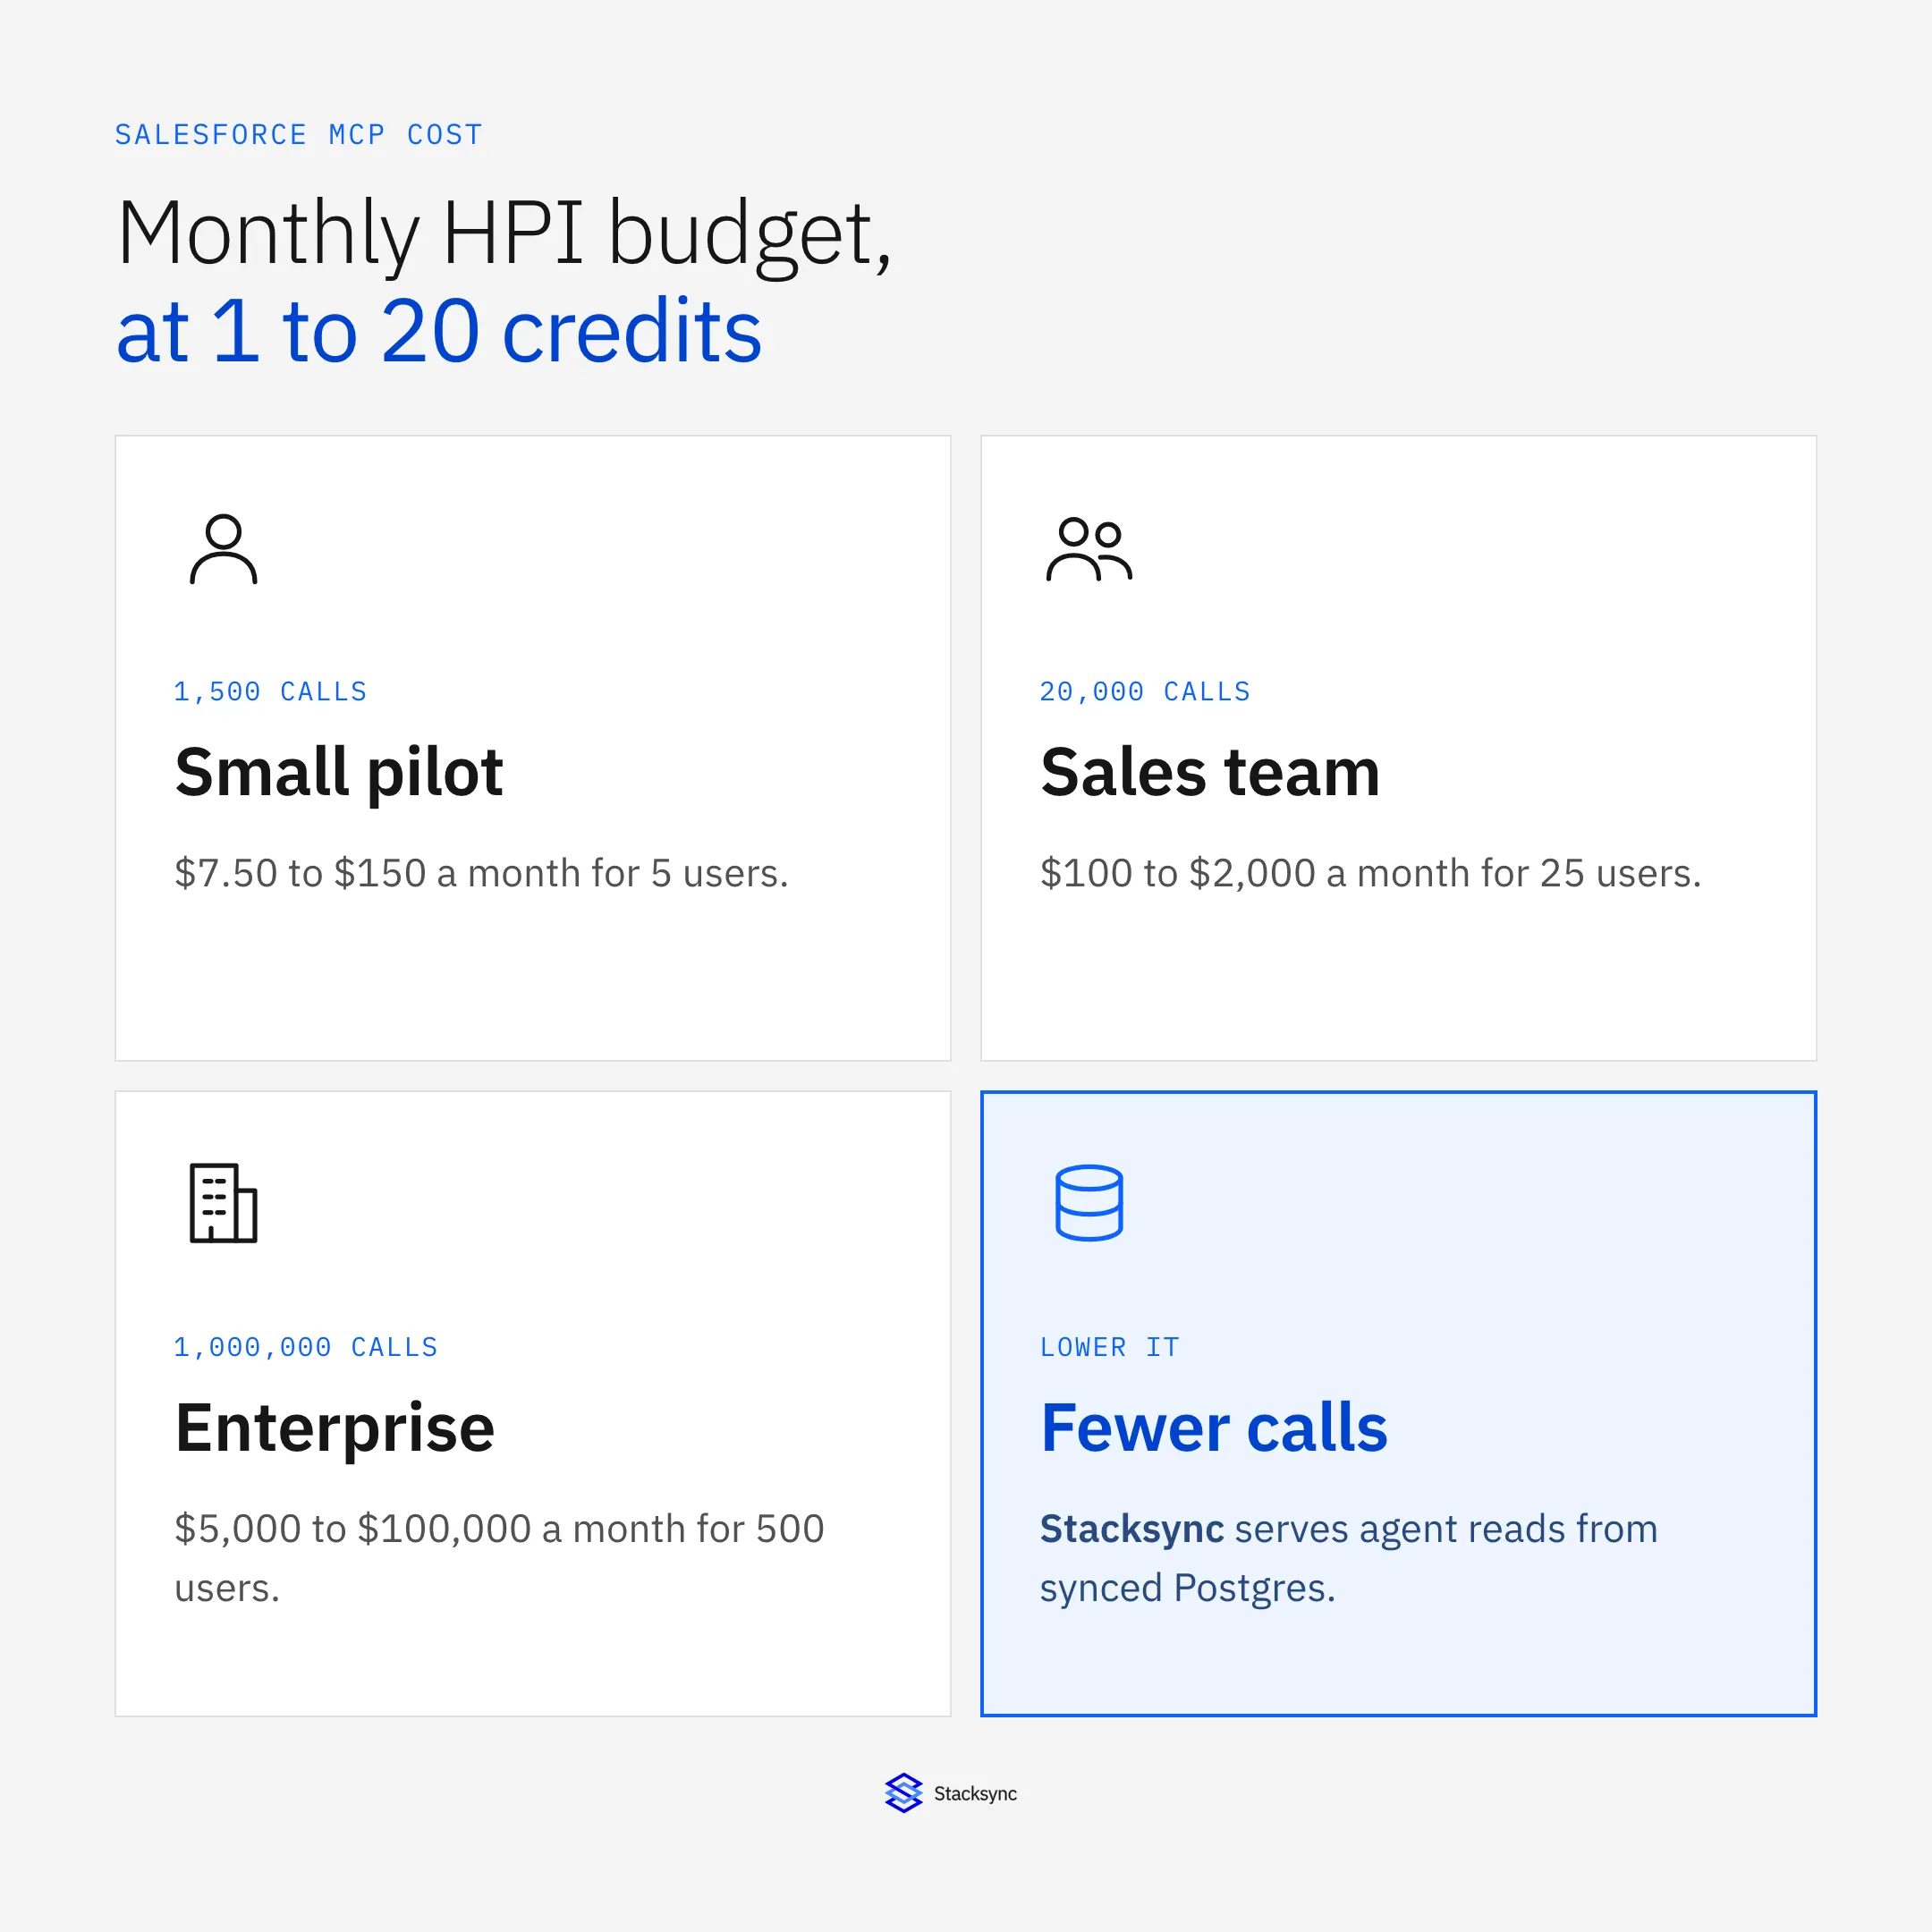Click the 'Stacksync' brand name at bottom
The height and width of the screenshot is (1932, 1932).
click(975, 1794)
